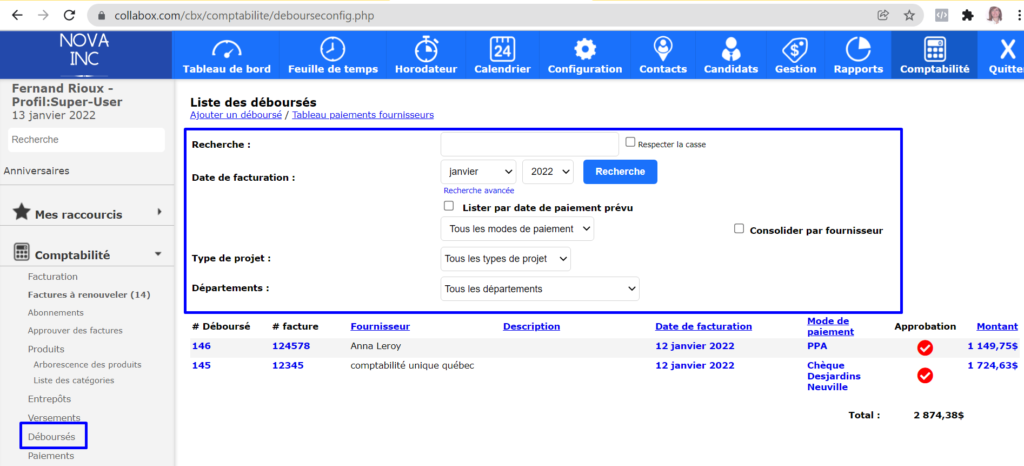Viewport: 1024px width, 466px height.
Task: Click the browser address bar URL
Action: point(244,16)
